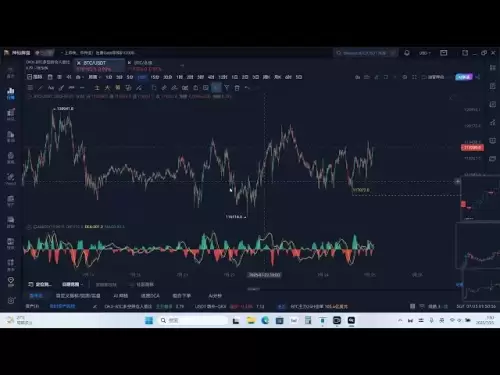Toggle the highlighted active drawing tool button

click(216, 88)
